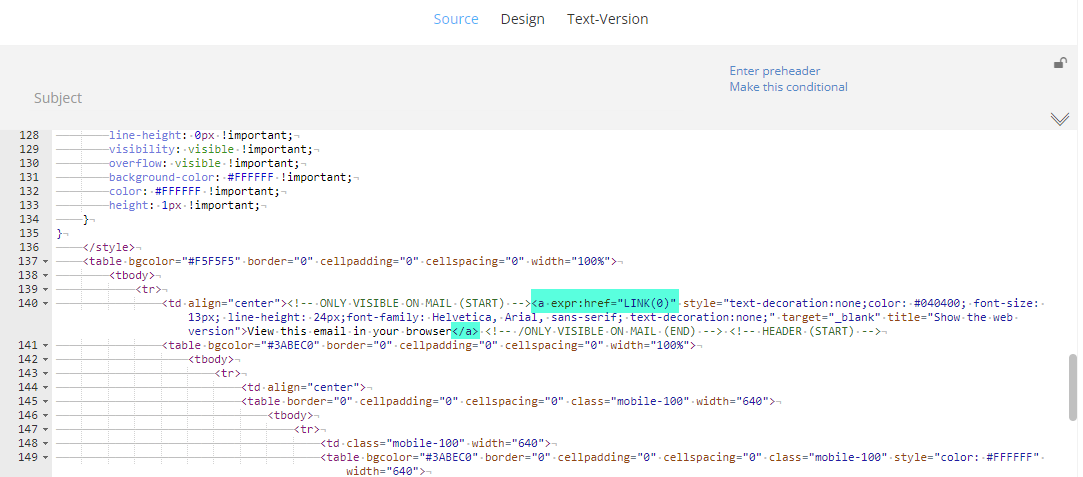This screenshot has width=1083, height=477.
Task: Collapse the tbody fold at line 138
Action: [x=47, y=275]
